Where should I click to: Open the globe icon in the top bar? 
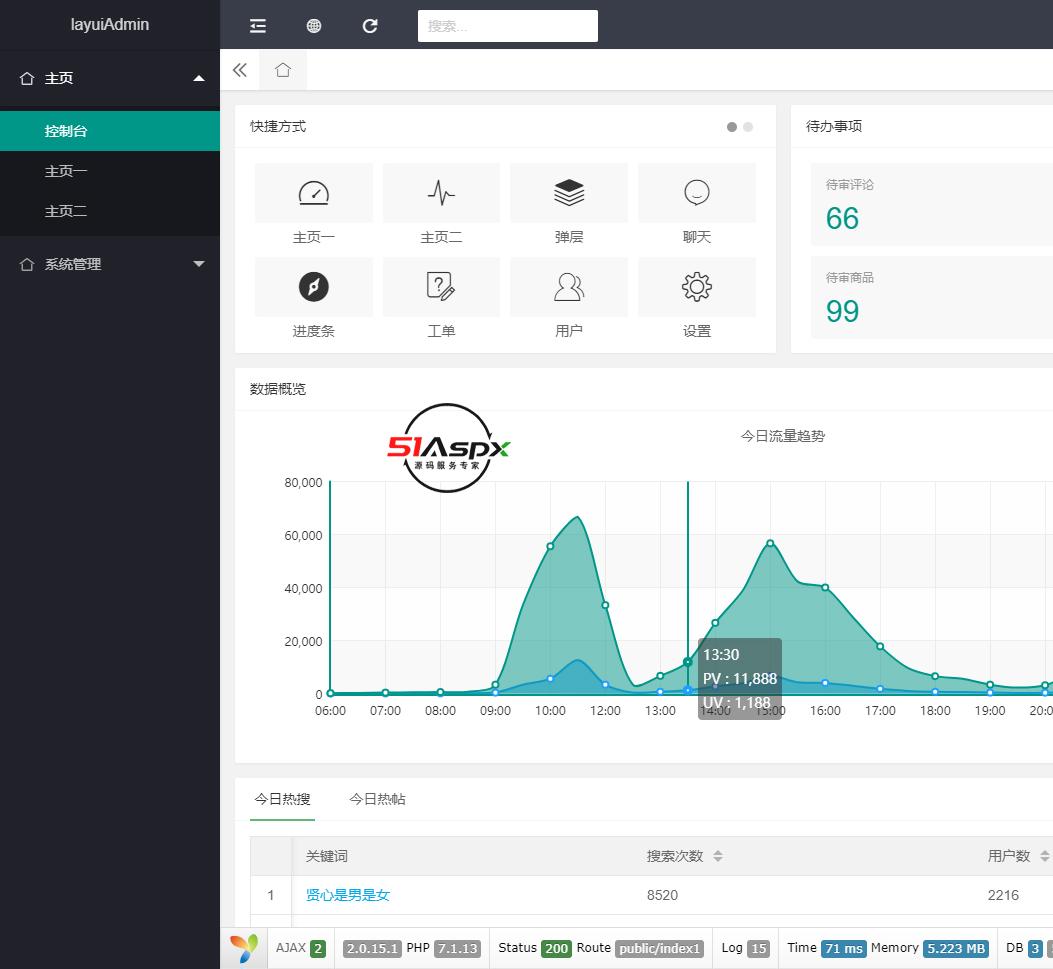[x=314, y=26]
